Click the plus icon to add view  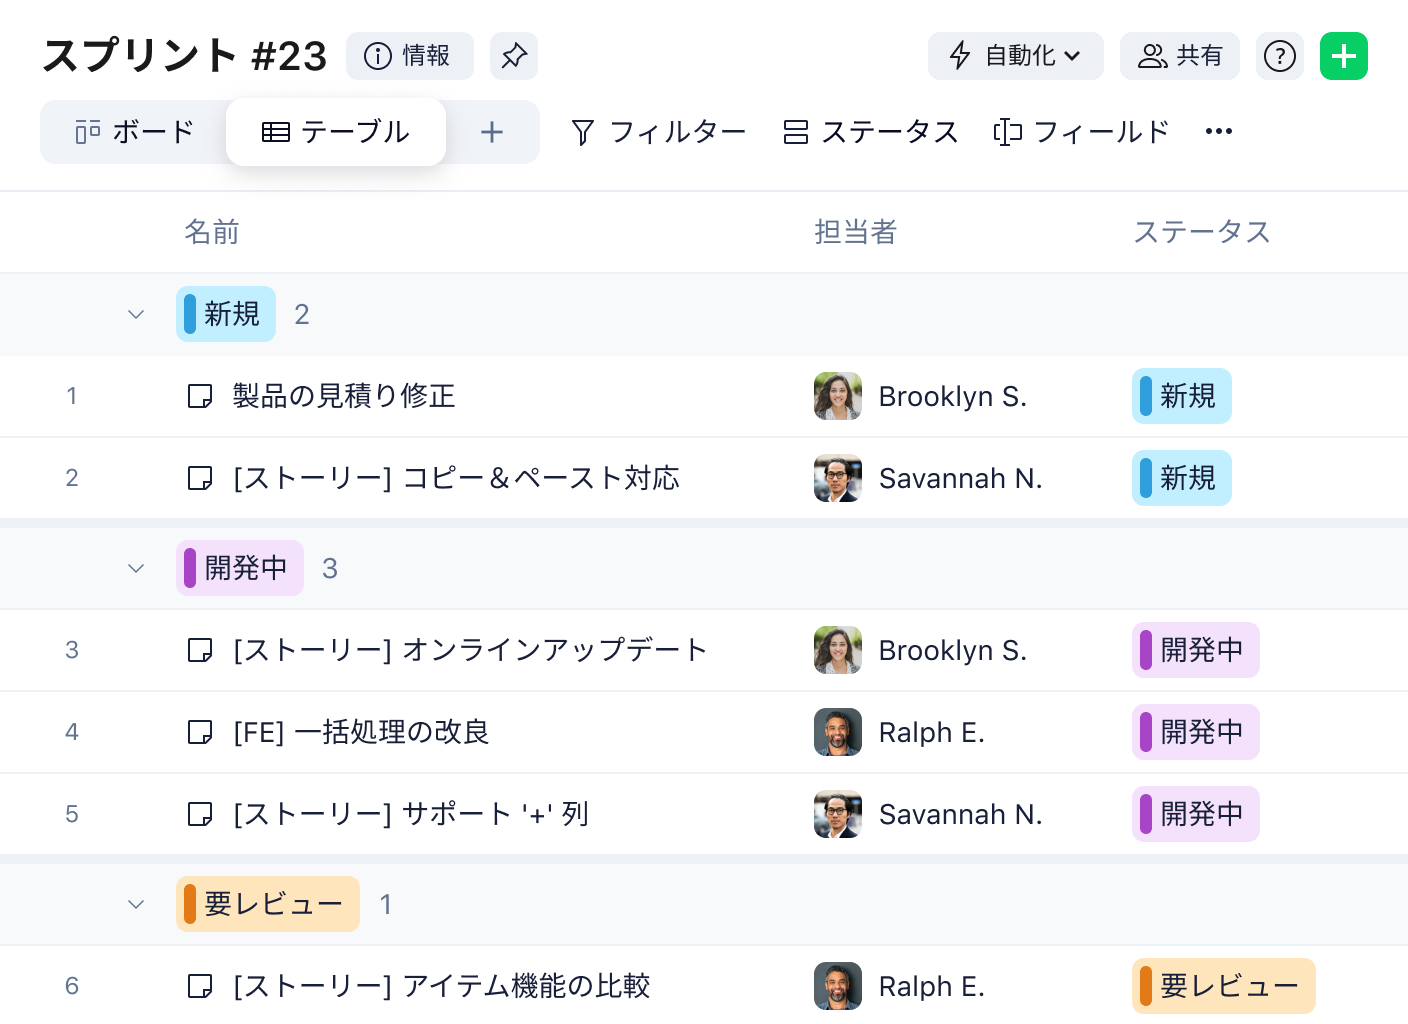pyautogui.click(x=491, y=132)
